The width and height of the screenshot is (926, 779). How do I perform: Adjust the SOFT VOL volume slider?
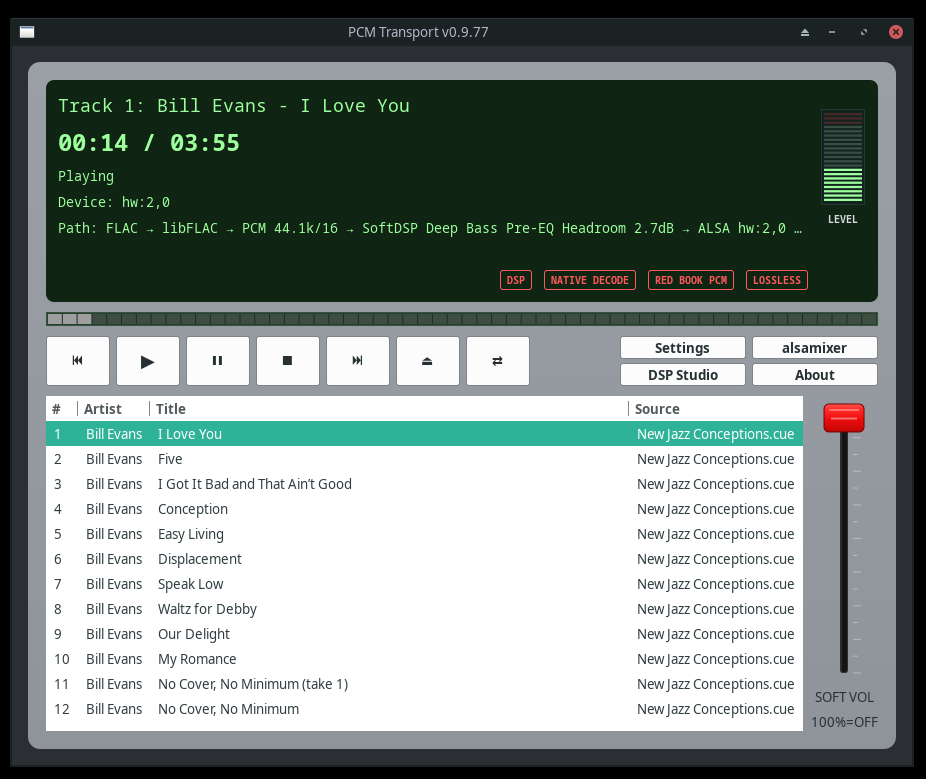coord(843,418)
